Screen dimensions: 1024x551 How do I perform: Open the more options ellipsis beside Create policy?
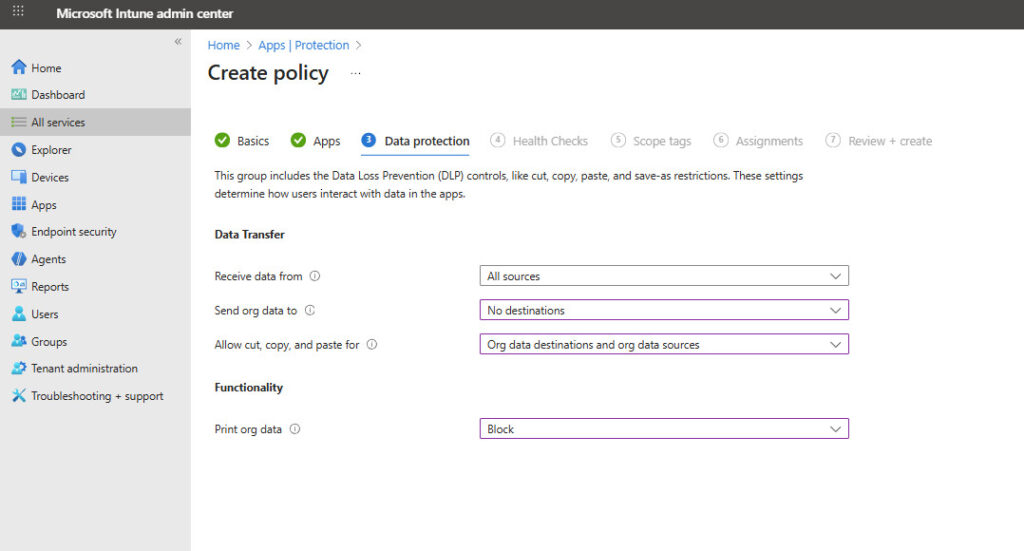point(355,74)
